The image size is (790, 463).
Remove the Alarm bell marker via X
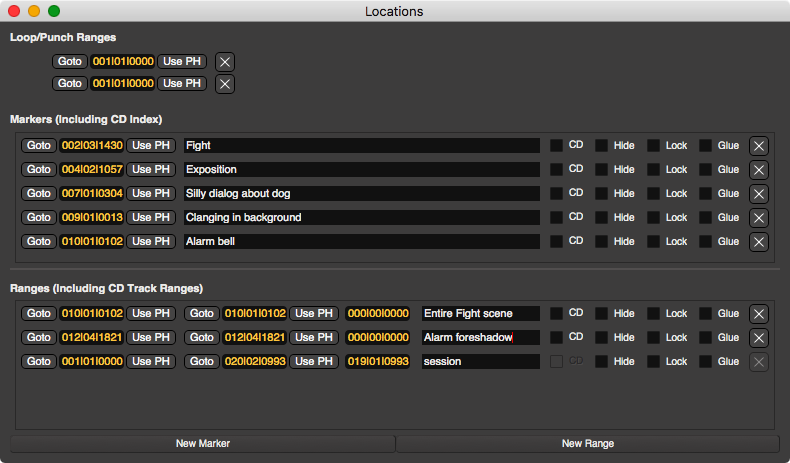[758, 242]
